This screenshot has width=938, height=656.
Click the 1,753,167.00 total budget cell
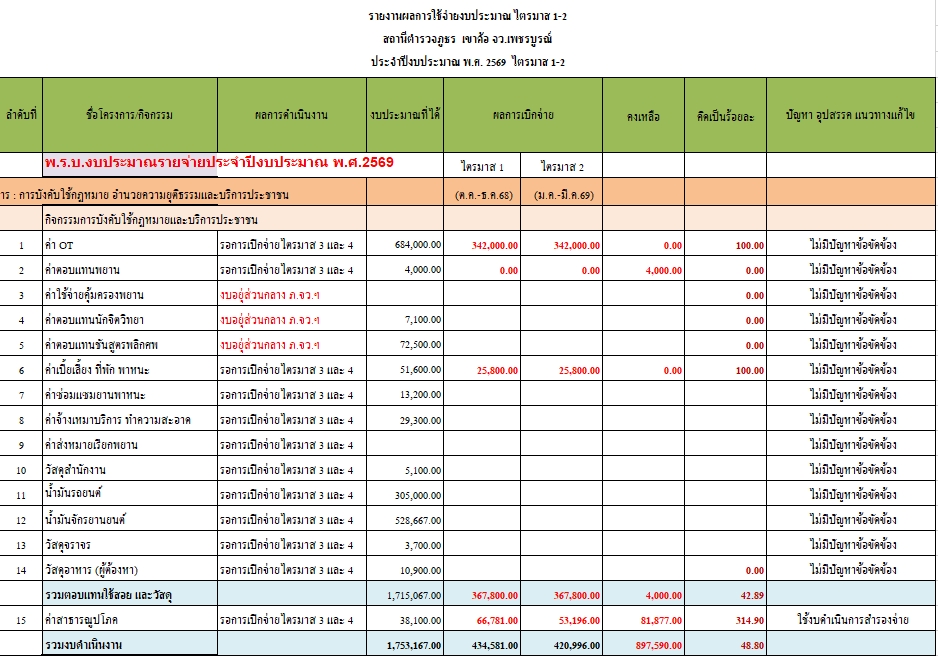[405, 645]
